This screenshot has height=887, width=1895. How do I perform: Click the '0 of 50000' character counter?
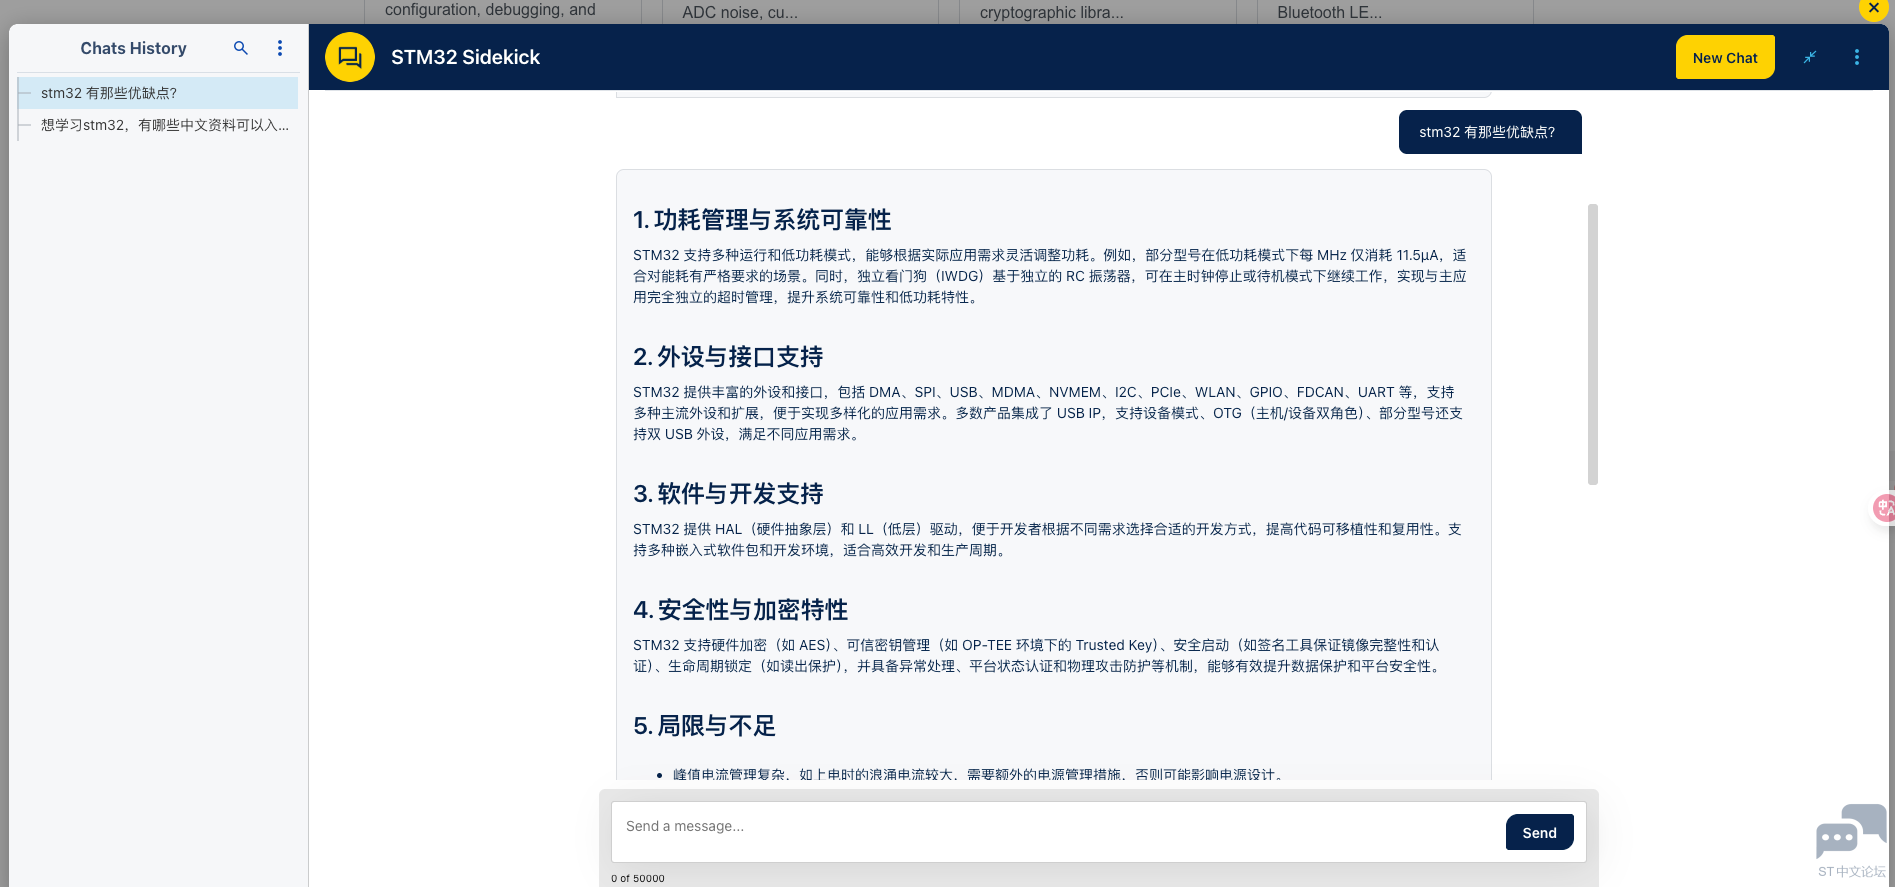(x=638, y=878)
